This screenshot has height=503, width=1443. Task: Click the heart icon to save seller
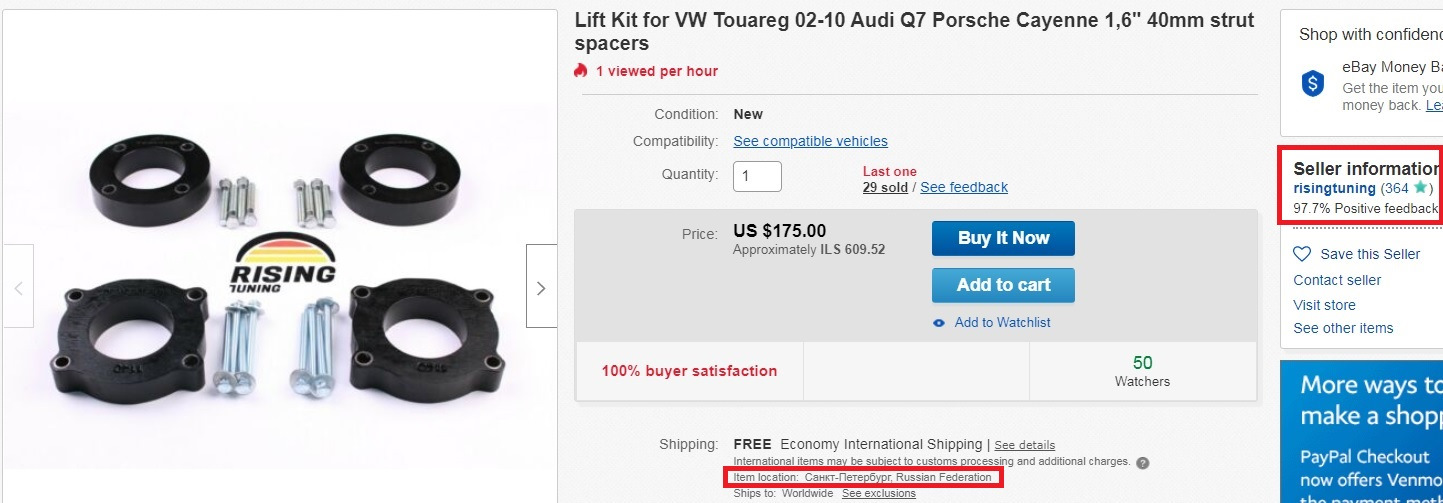point(1301,254)
